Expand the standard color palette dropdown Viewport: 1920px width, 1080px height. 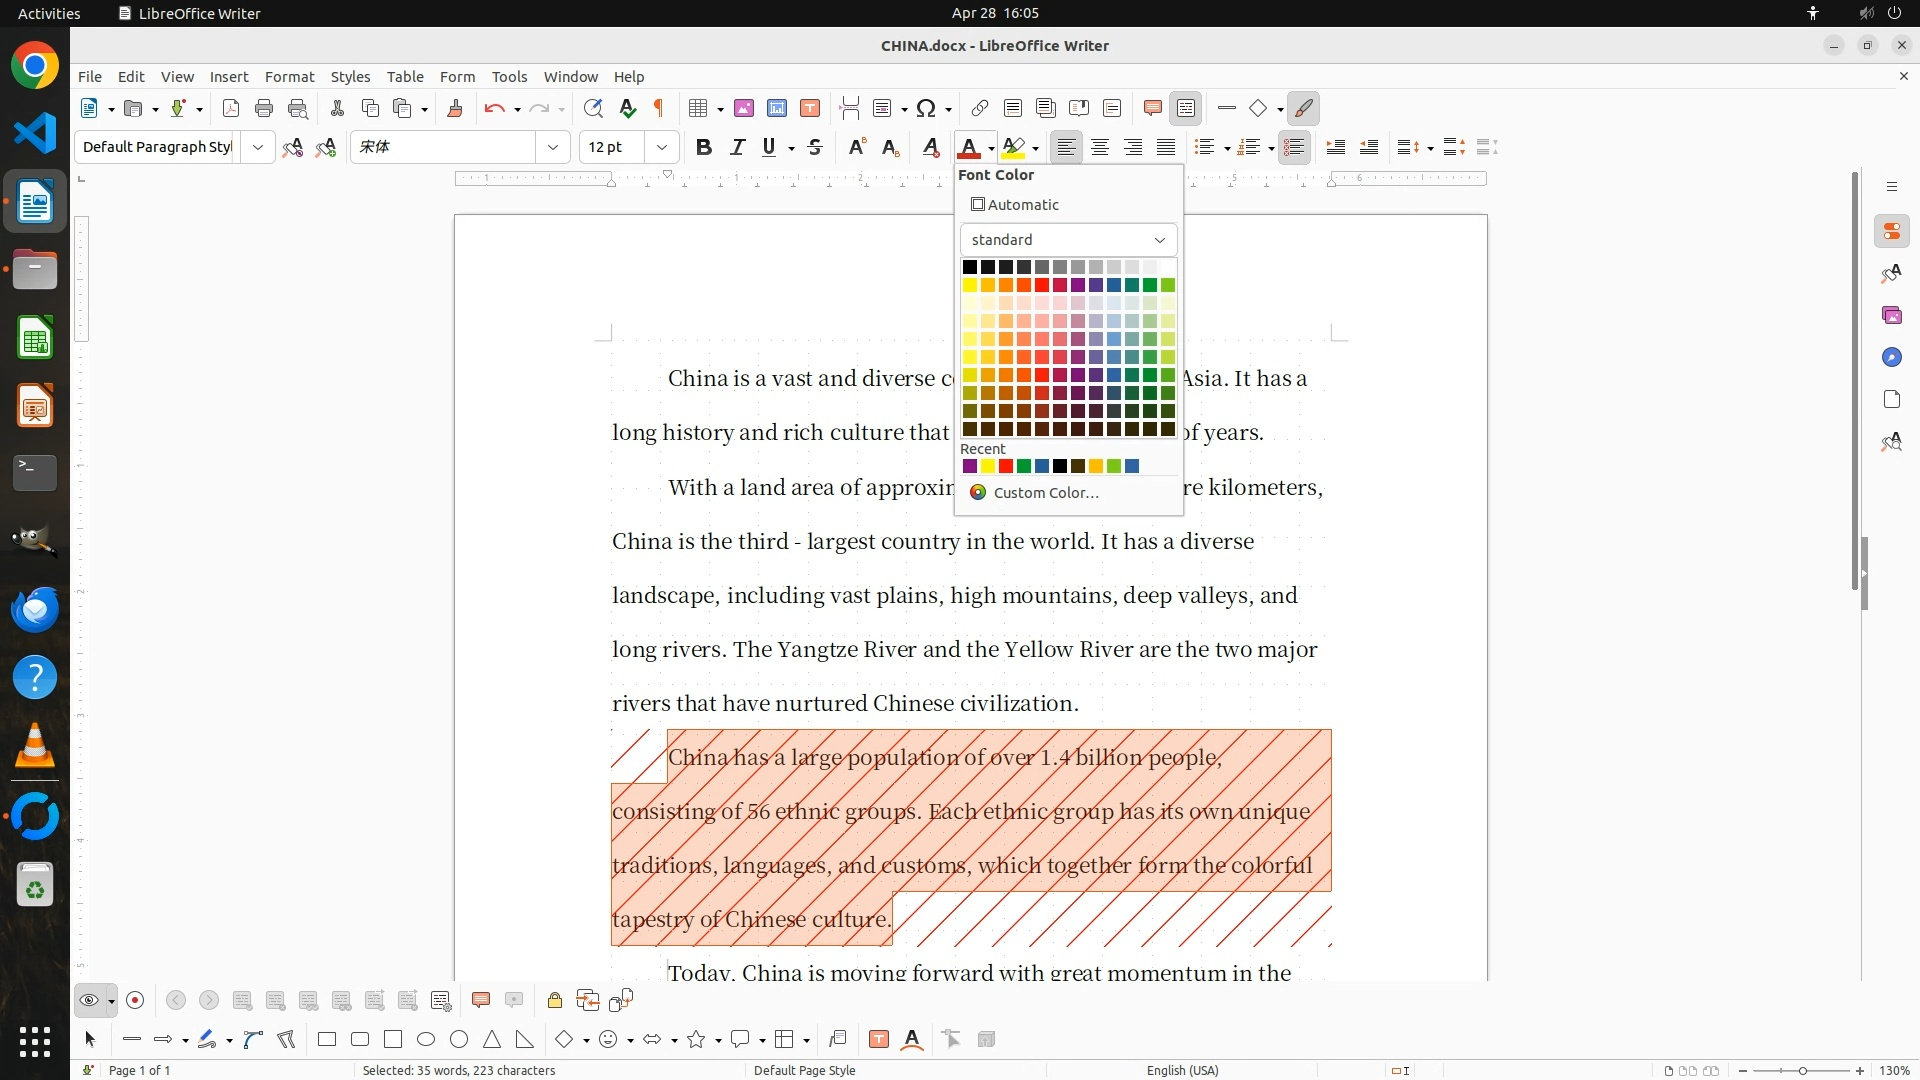tap(1159, 240)
